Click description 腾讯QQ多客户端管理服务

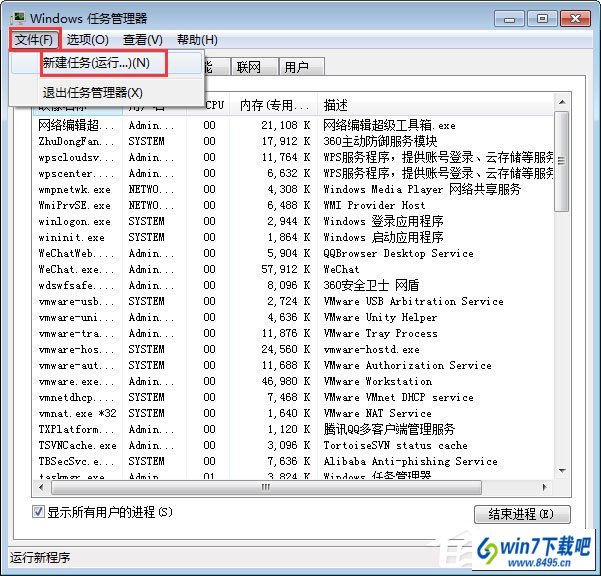coord(389,429)
